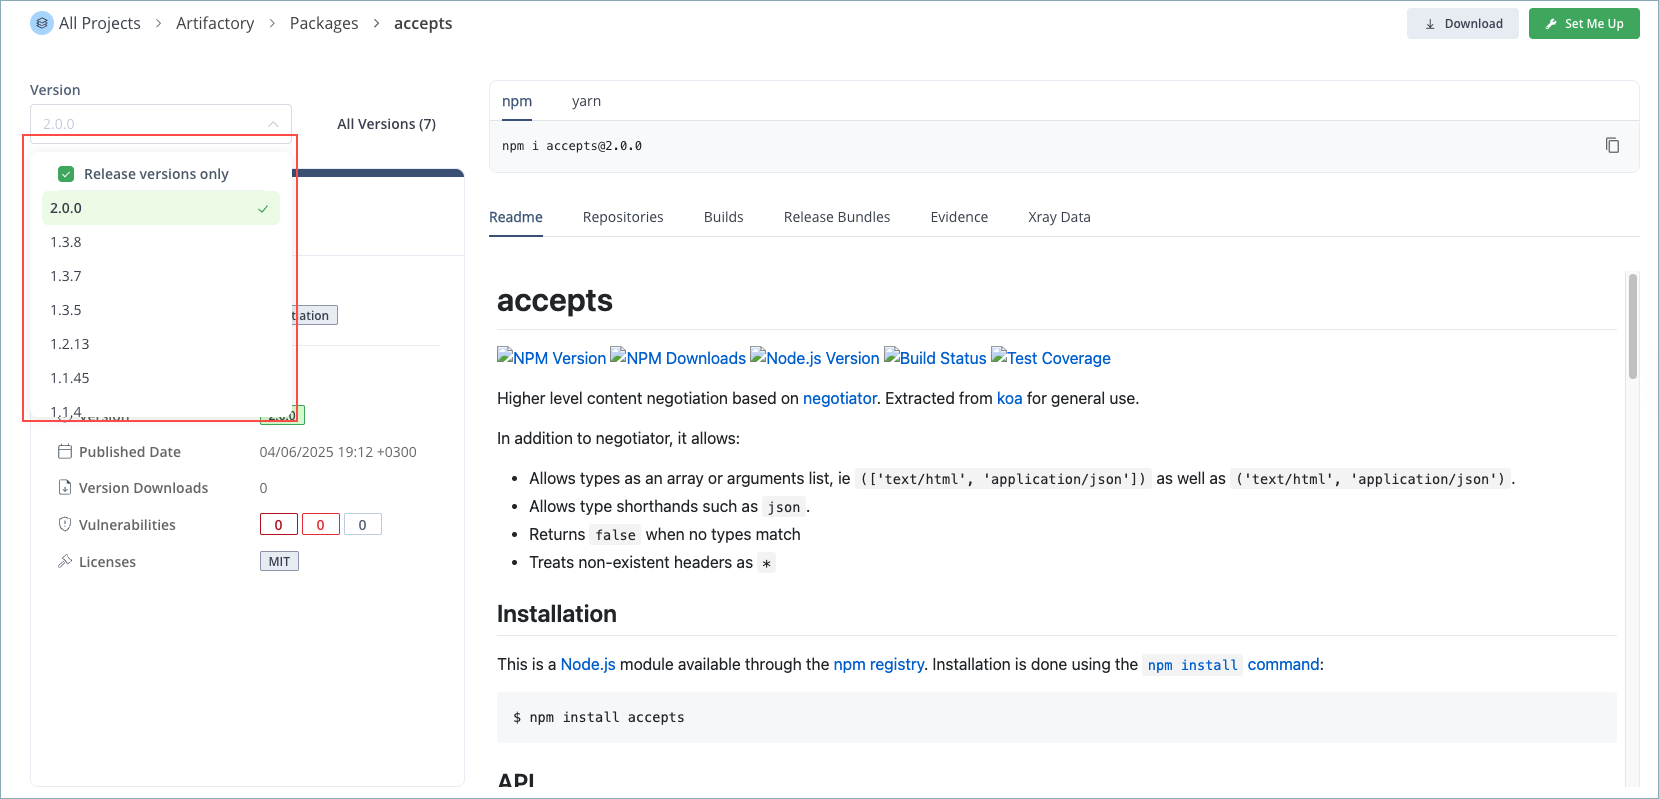Open the Release Bundles tab
Viewport: 1659px width, 799px height.
tap(837, 217)
